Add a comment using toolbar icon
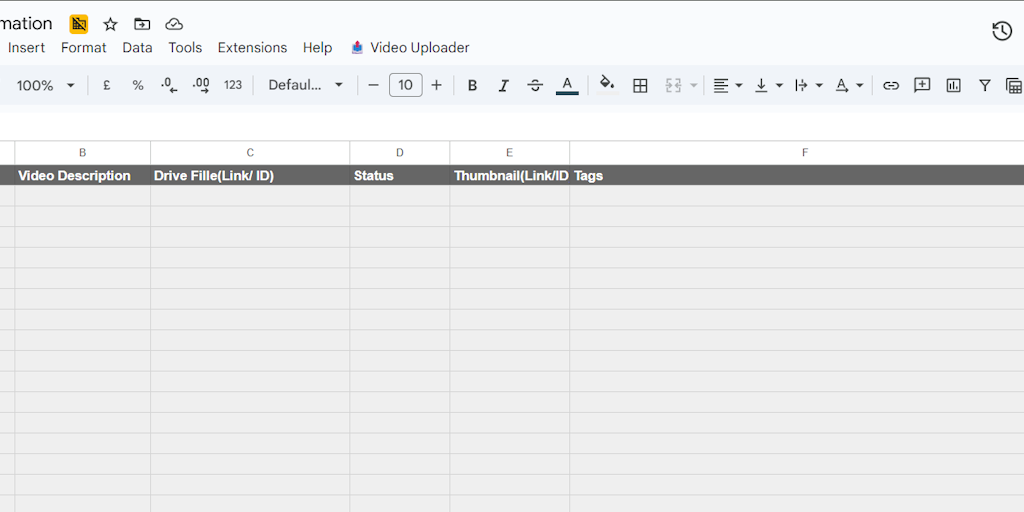The height and width of the screenshot is (512, 1024). click(x=922, y=86)
